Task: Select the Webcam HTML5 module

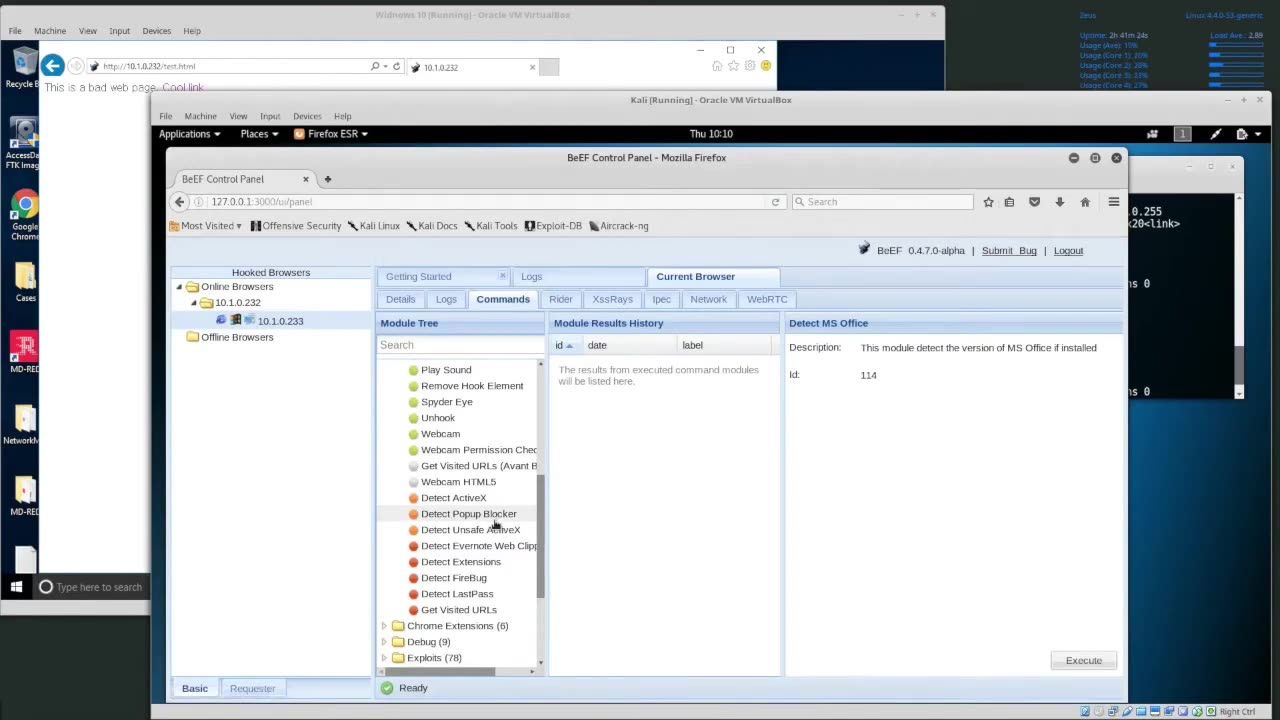Action: point(458,482)
